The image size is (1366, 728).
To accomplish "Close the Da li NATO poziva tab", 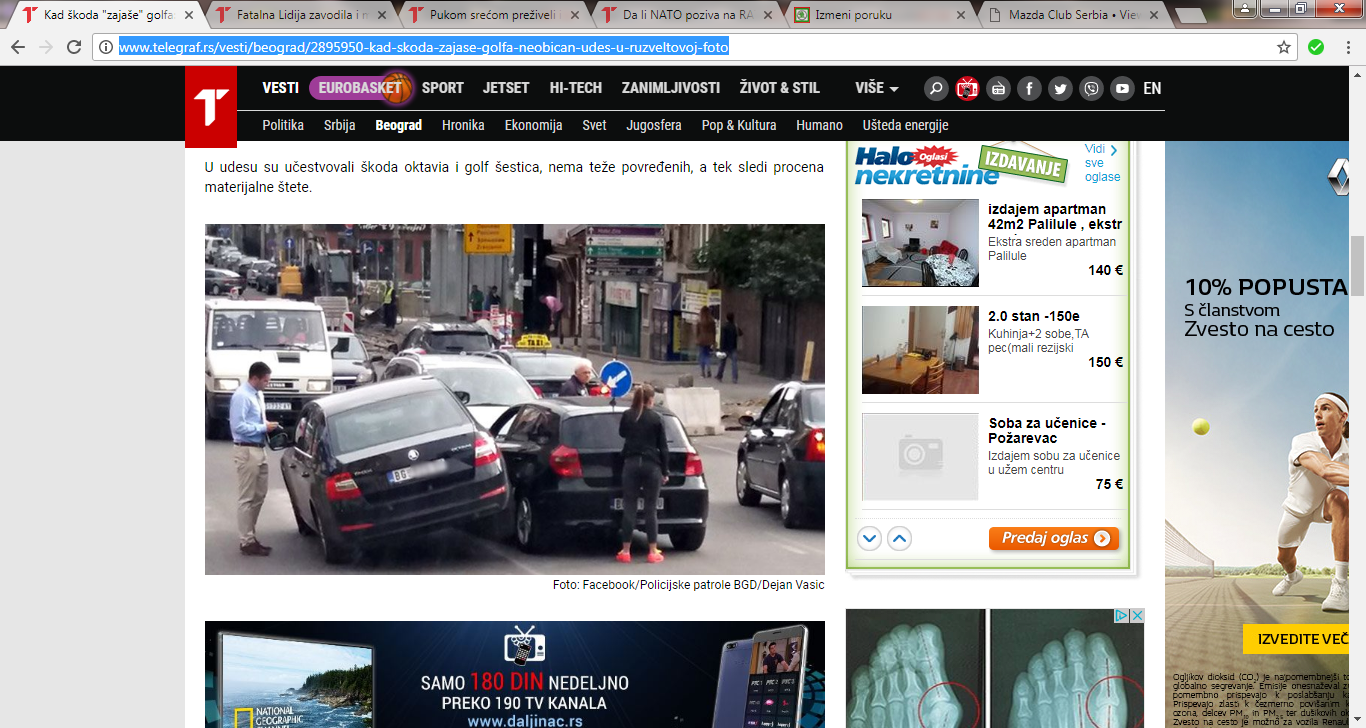I will click(x=769, y=16).
